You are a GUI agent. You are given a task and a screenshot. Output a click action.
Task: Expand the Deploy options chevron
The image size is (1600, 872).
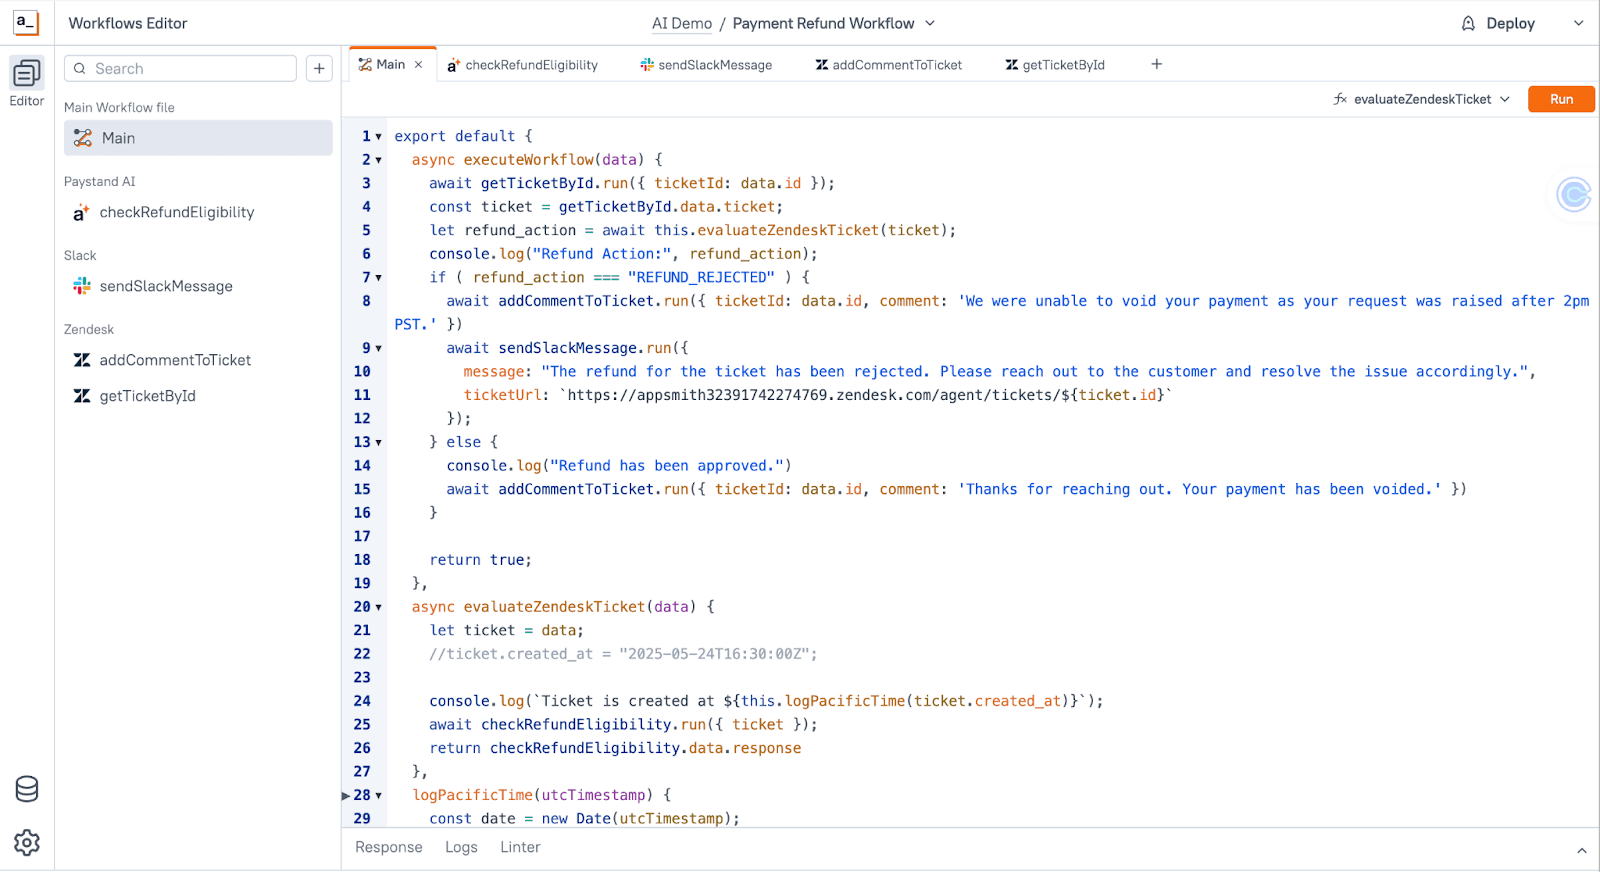(x=1579, y=23)
